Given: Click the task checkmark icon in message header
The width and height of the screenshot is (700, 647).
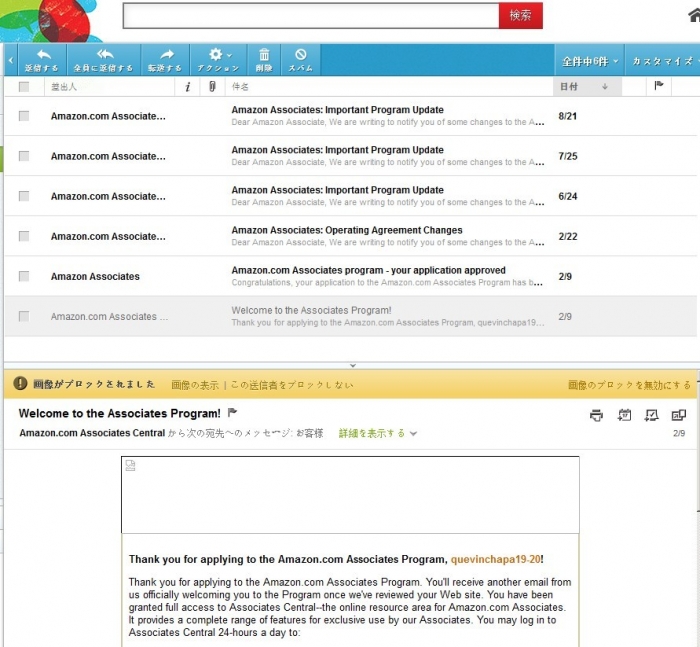Looking at the screenshot, I should [x=651, y=415].
